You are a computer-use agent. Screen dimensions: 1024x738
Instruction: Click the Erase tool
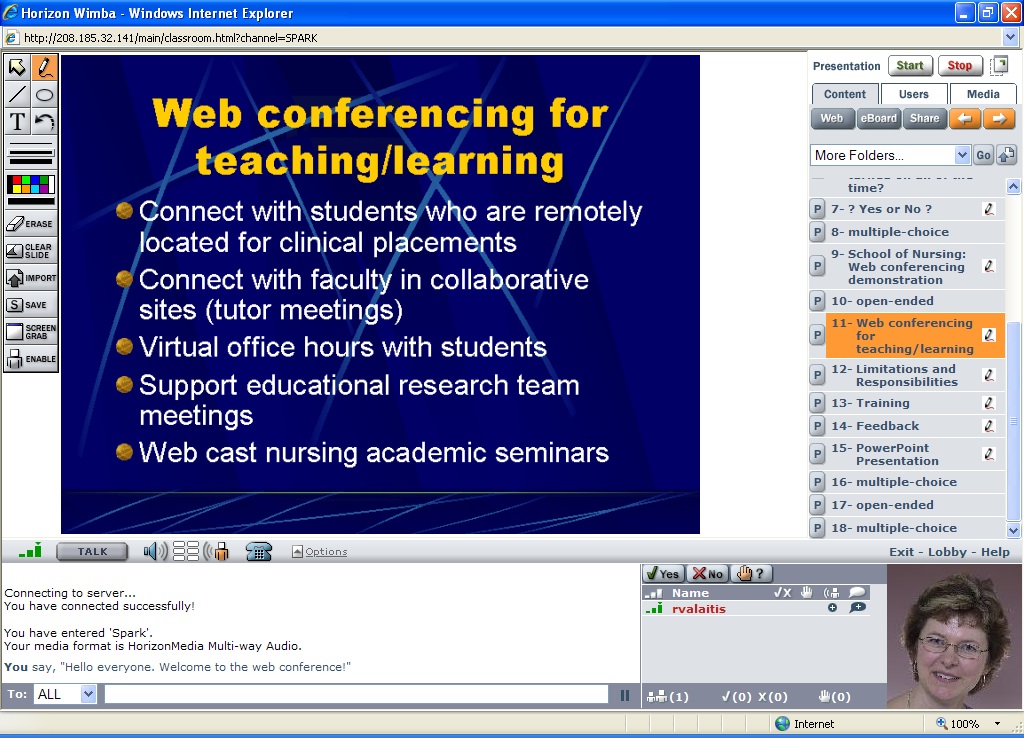(31, 224)
